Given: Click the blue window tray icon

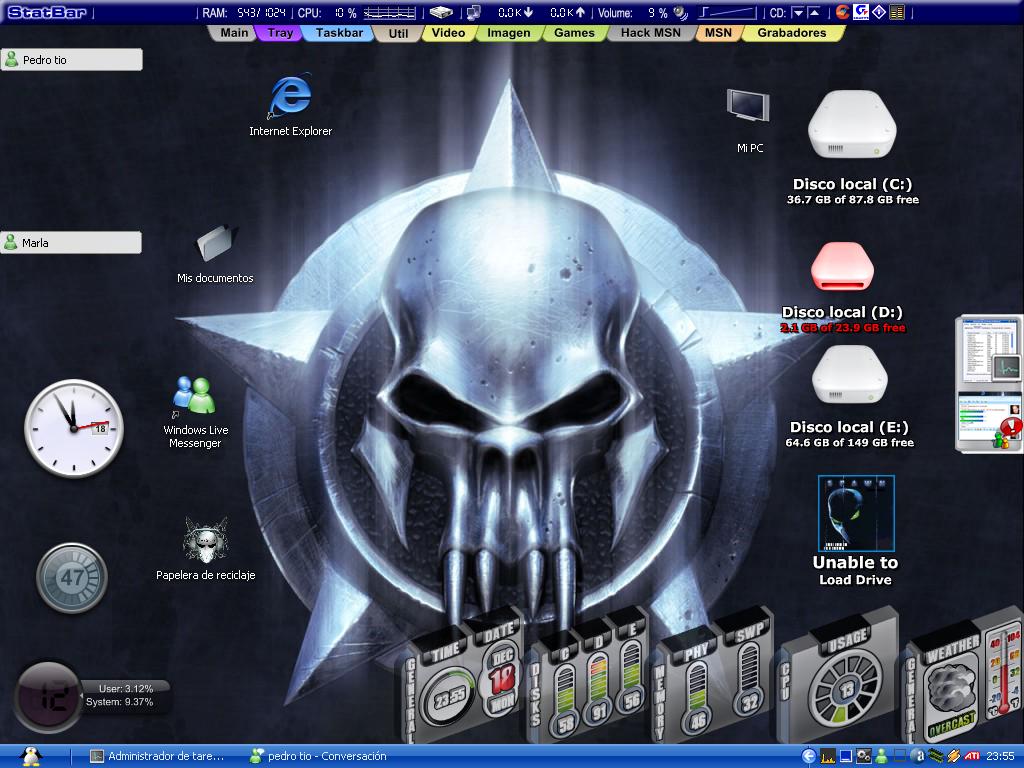Looking at the screenshot, I should click(x=846, y=756).
